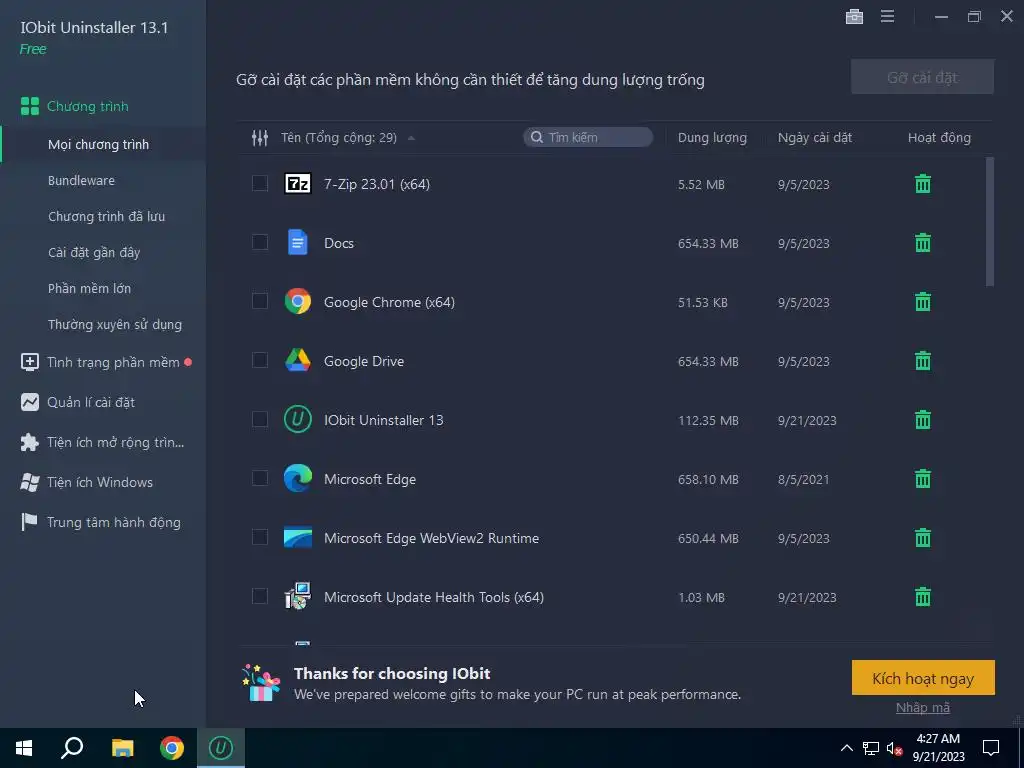Click the Gỡ cài đặt button

[922, 77]
